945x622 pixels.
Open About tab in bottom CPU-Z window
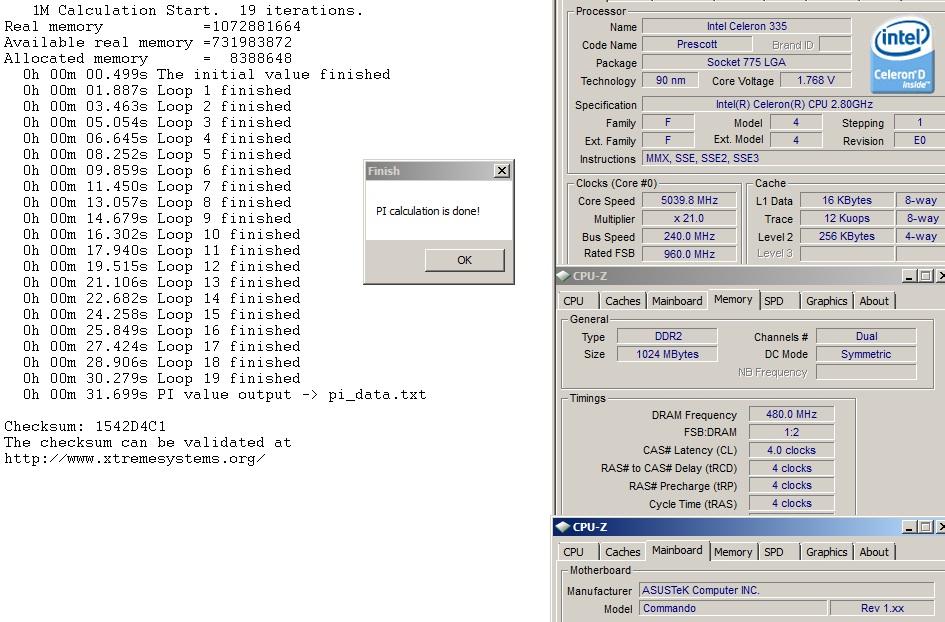pyautogui.click(x=874, y=551)
